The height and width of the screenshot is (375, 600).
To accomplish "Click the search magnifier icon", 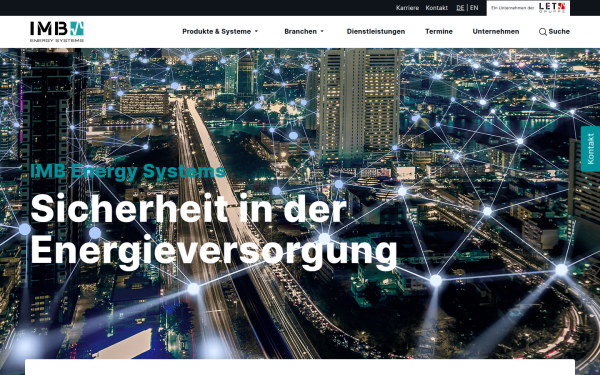I will tap(543, 32).
